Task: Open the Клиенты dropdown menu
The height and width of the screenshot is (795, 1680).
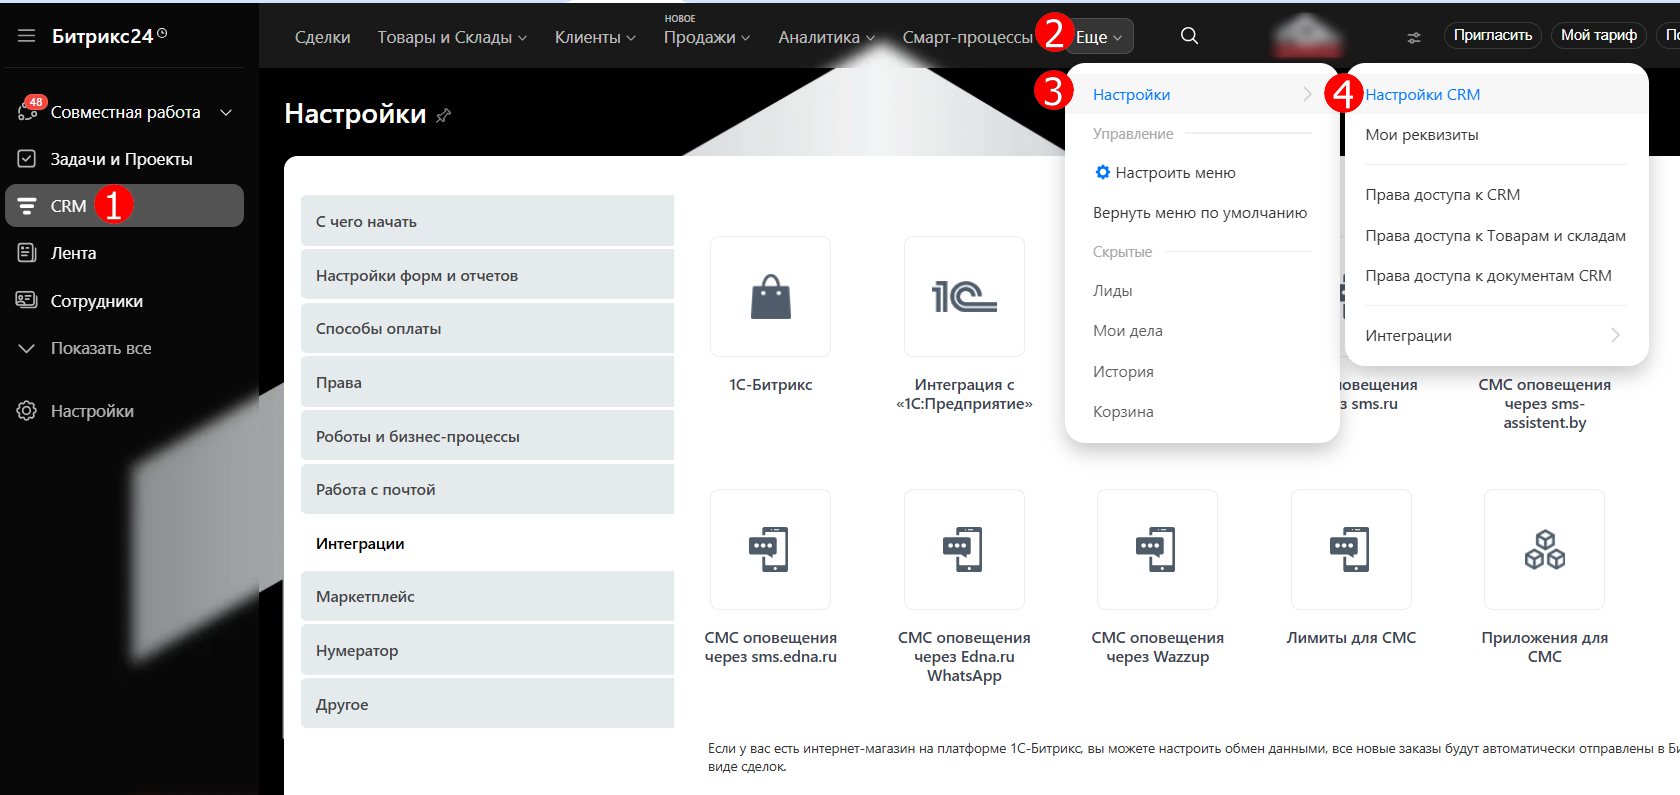Action: pyautogui.click(x=595, y=37)
